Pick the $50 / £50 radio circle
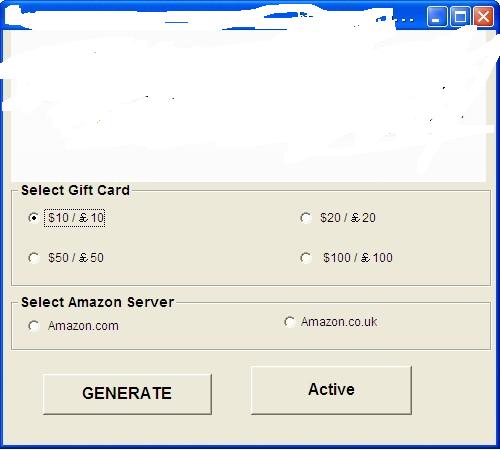500x450 pixels. [34, 258]
